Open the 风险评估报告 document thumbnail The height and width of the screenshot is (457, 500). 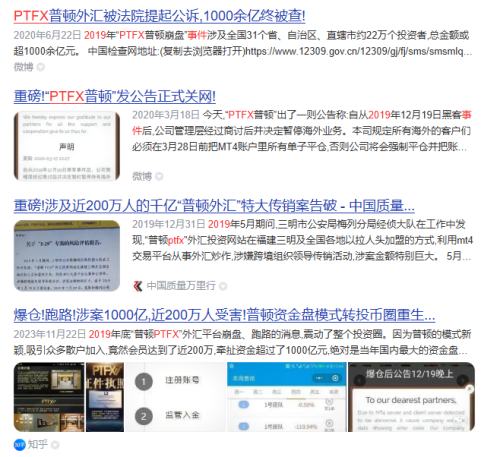click(x=67, y=256)
